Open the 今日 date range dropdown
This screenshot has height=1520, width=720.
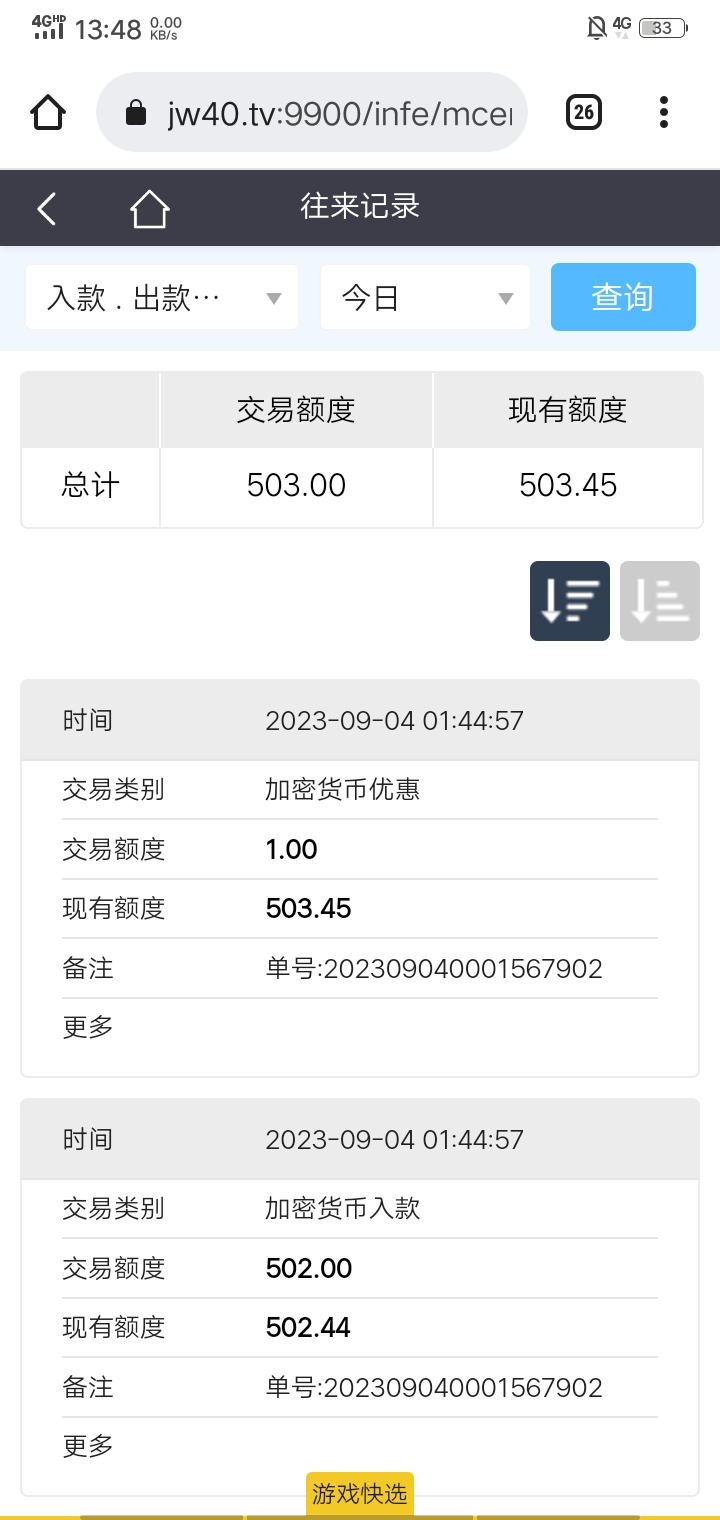tap(425, 297)
